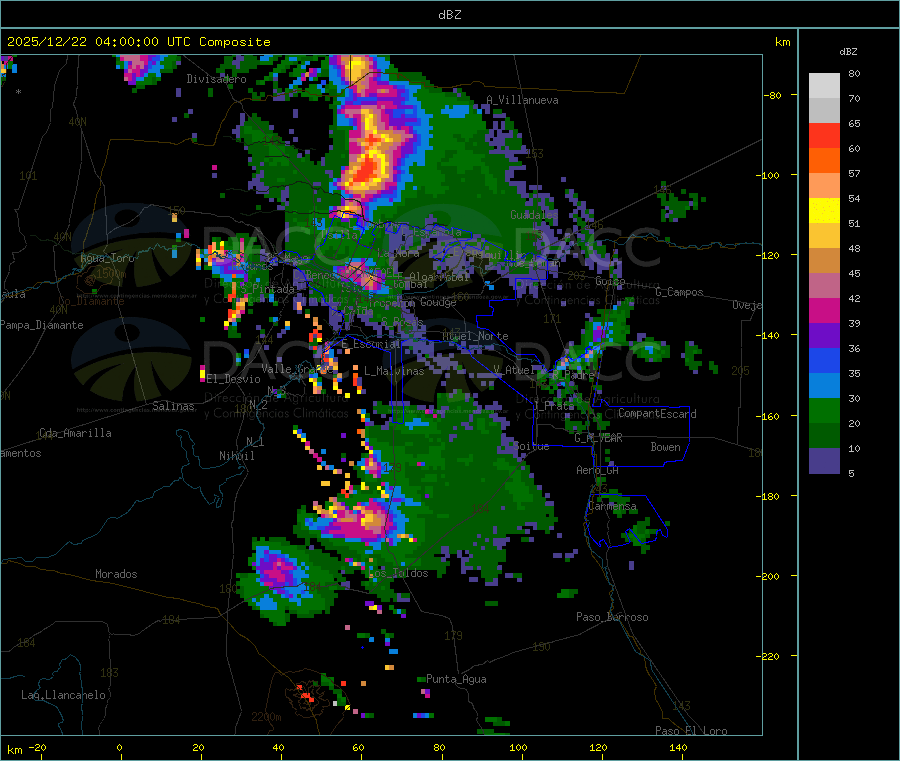
Task: Click the Guadales map label
Action: [534, 215]
